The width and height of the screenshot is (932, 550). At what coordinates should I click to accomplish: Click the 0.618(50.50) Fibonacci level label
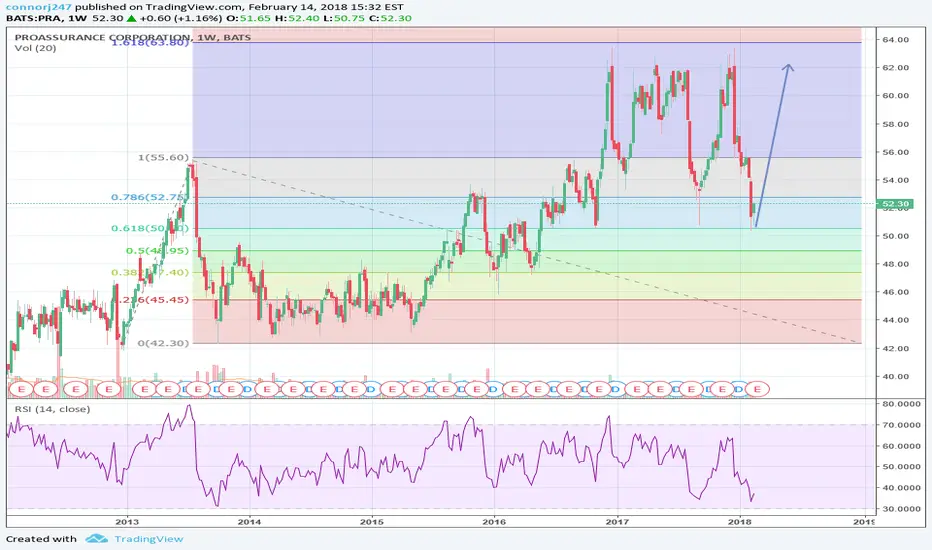(149, 228)
